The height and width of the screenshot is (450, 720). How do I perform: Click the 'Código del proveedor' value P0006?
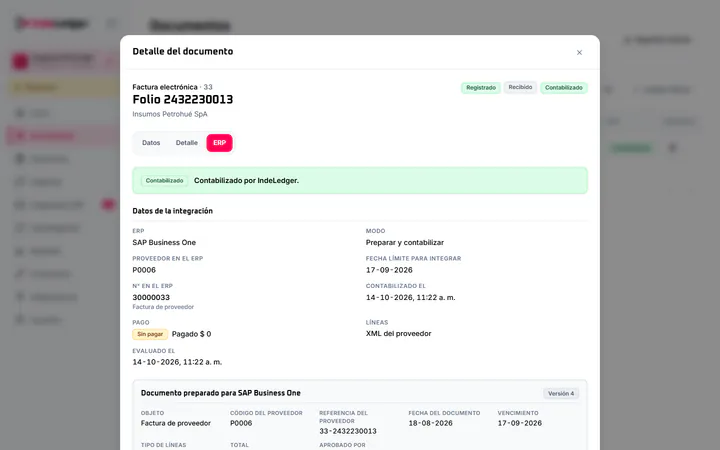tap(241, 423)
